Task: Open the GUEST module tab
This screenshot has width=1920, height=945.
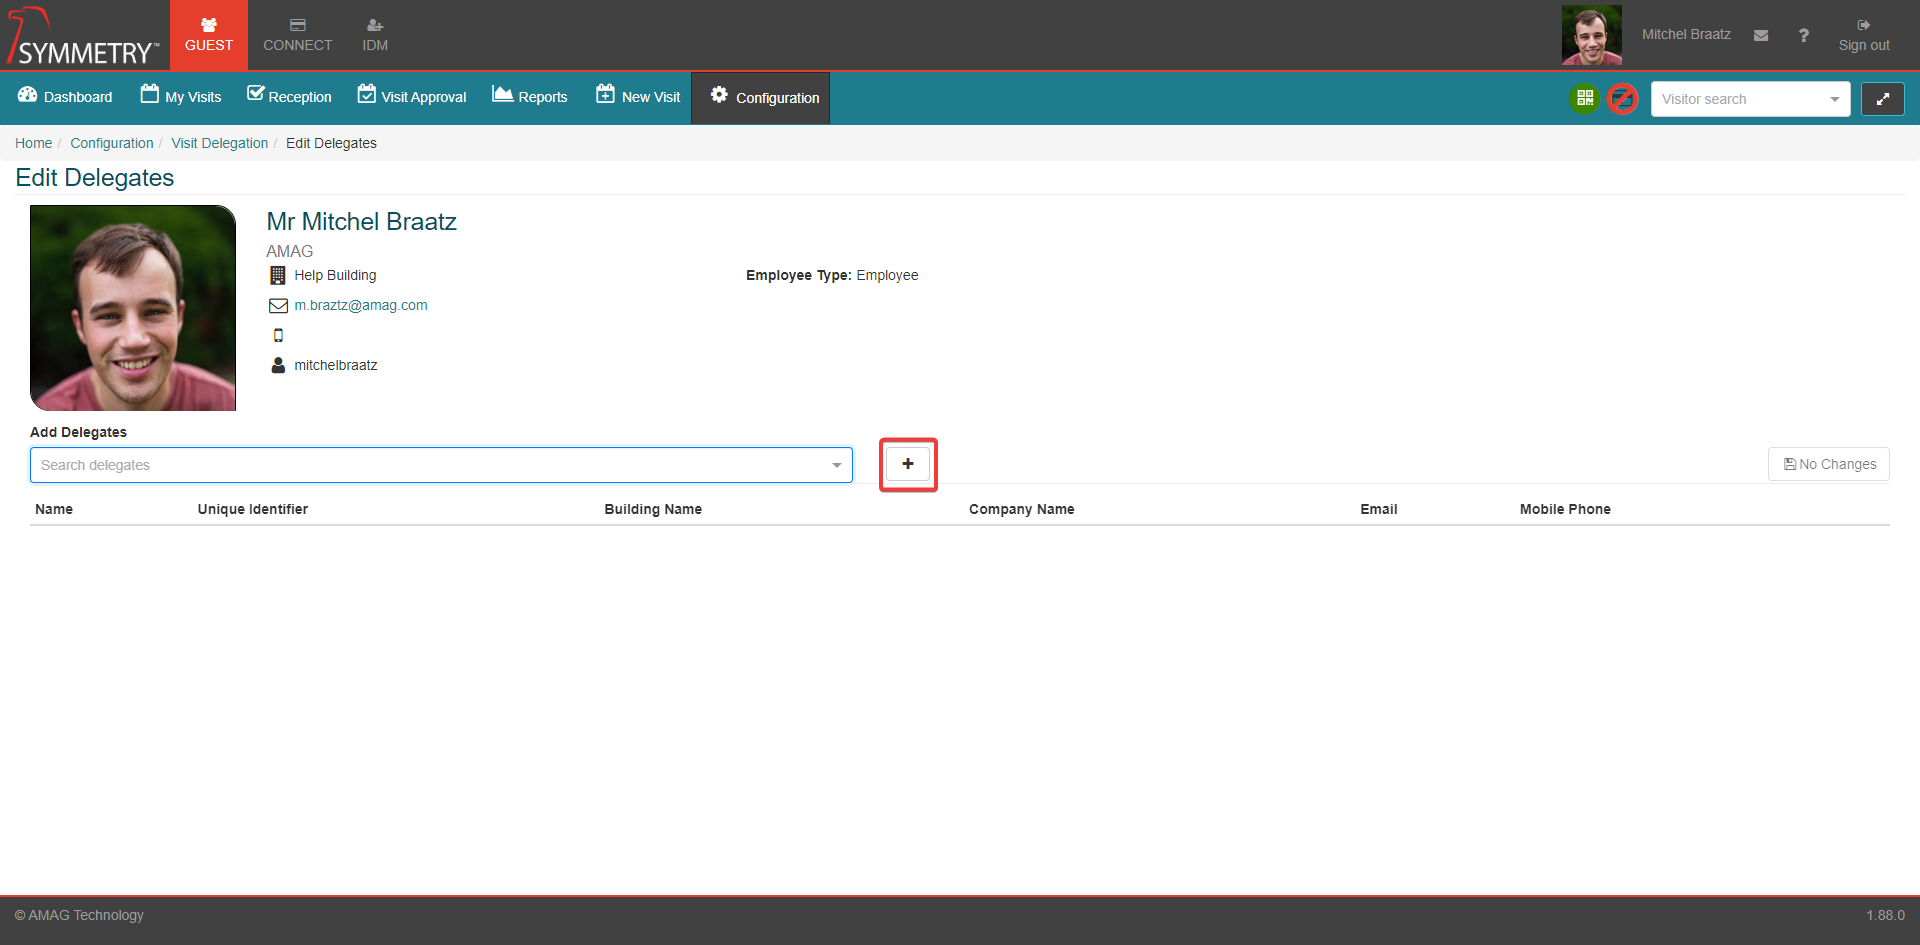Action: pyautogui.click(x=209, y=35)
